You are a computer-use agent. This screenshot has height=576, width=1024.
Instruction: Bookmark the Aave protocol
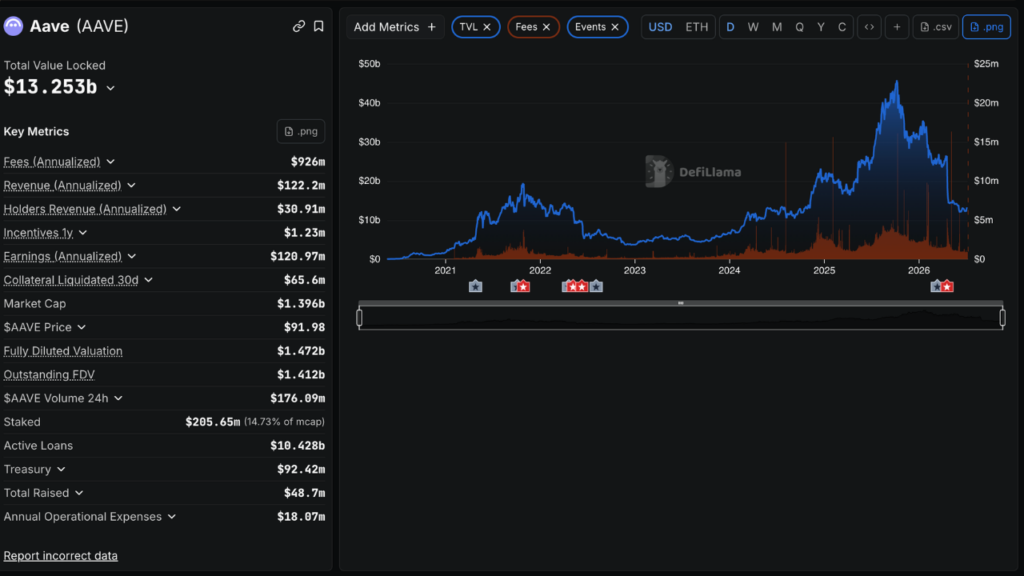(319, 26)
